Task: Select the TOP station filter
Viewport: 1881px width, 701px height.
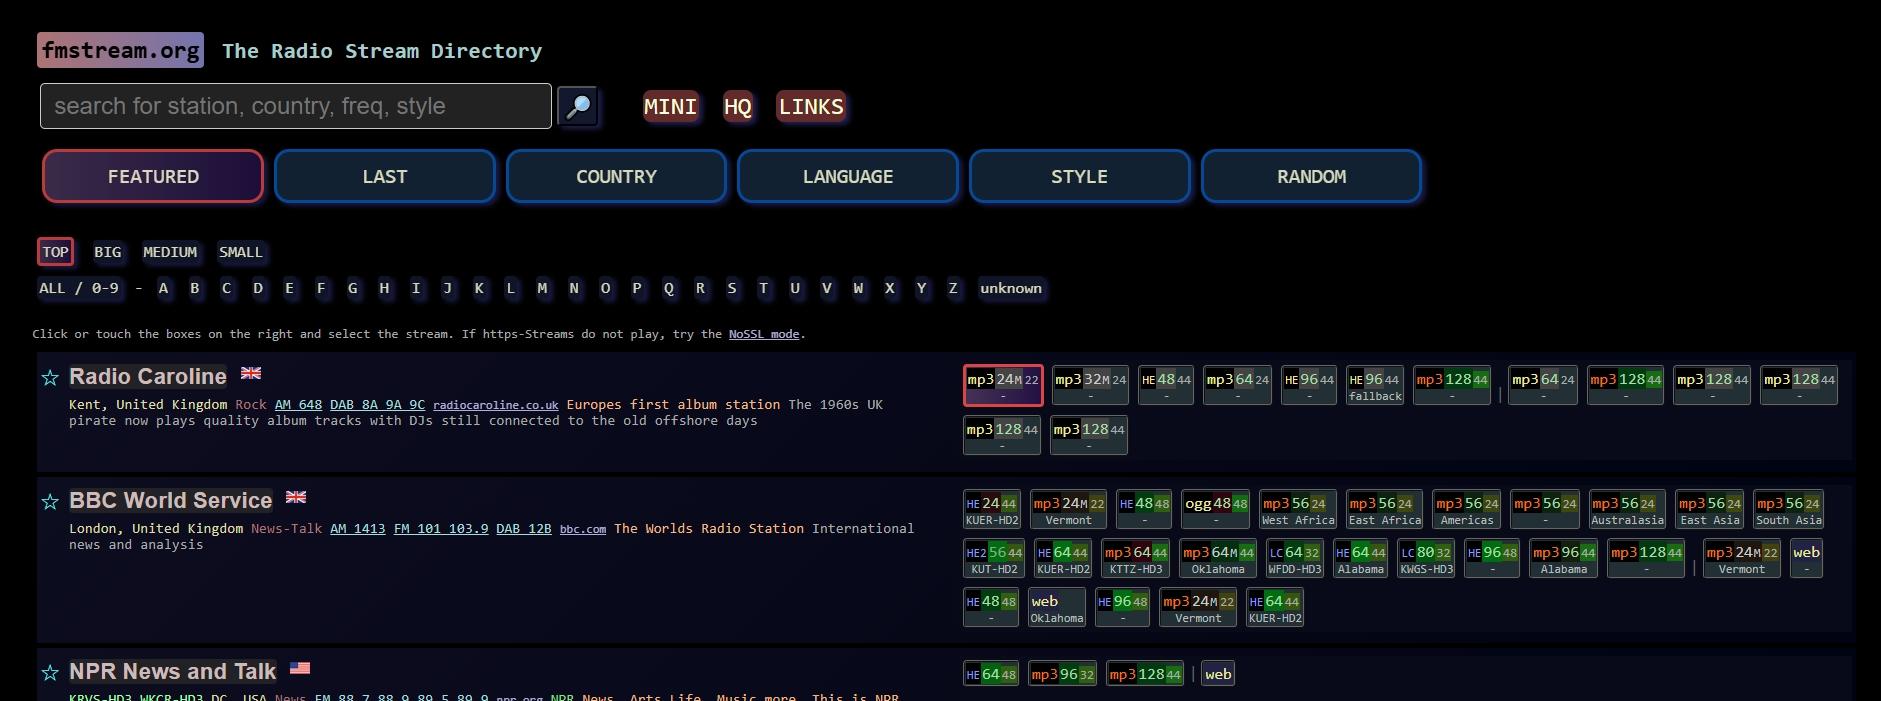Action: coord(55,252)
